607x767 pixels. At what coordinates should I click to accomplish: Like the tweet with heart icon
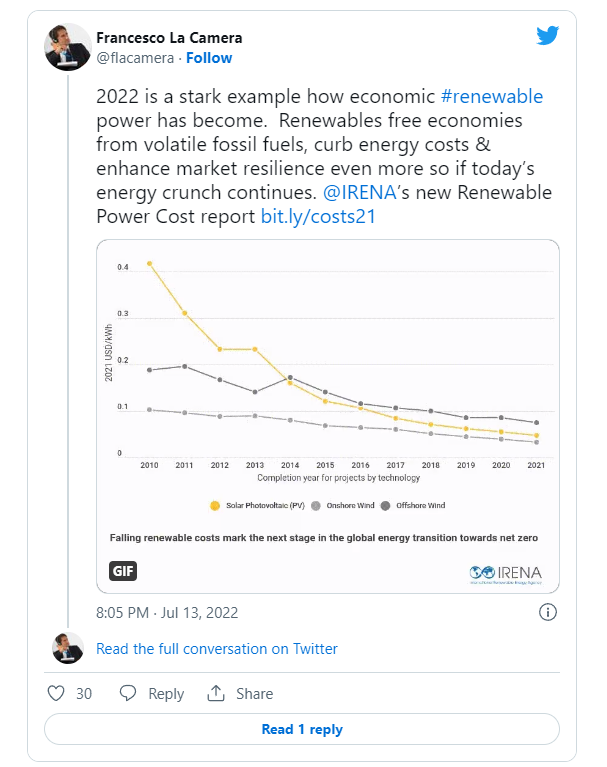coord(57,693)
